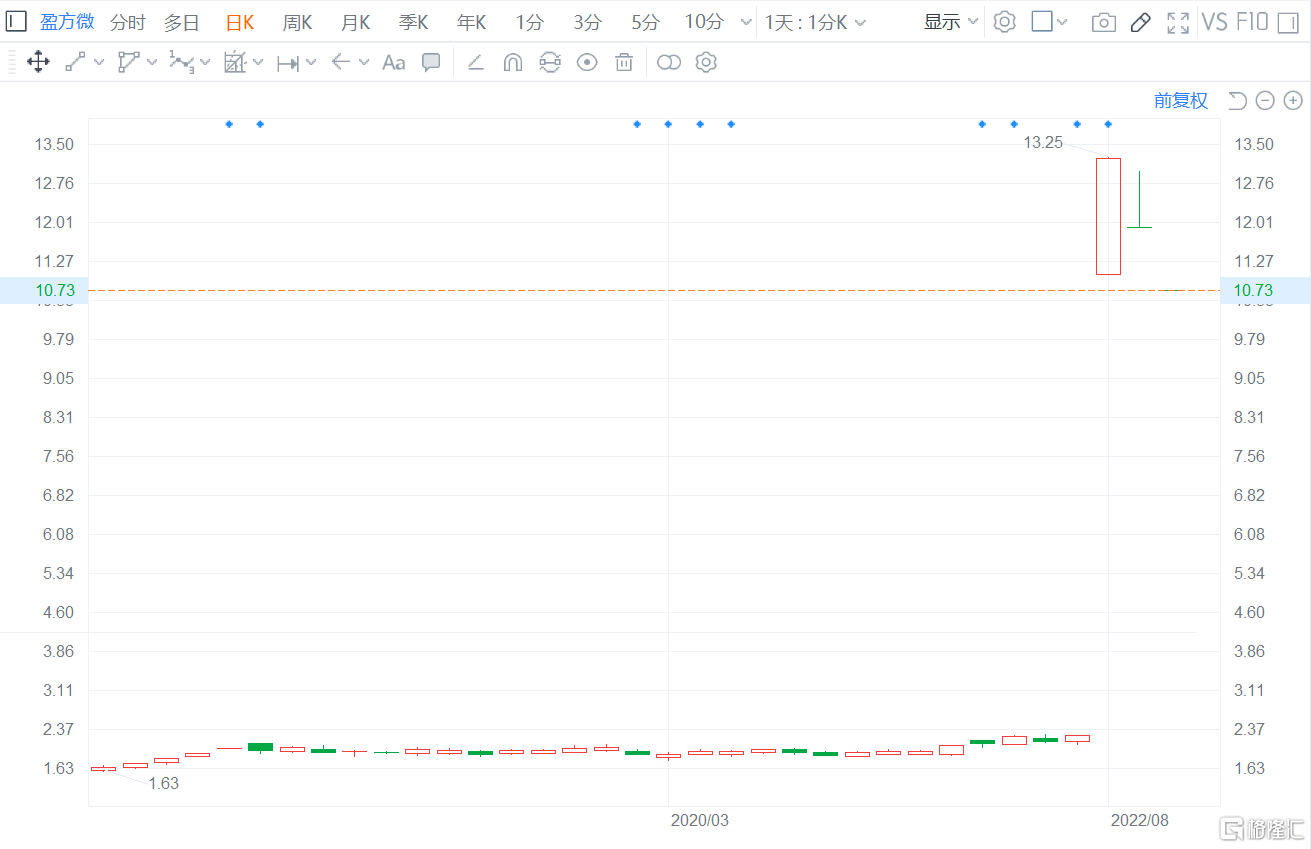Image resolution: width=1311 pixels, height=849 pixels.
Task: Select the polygon shape drawing tool
Action: coord(128,63)
